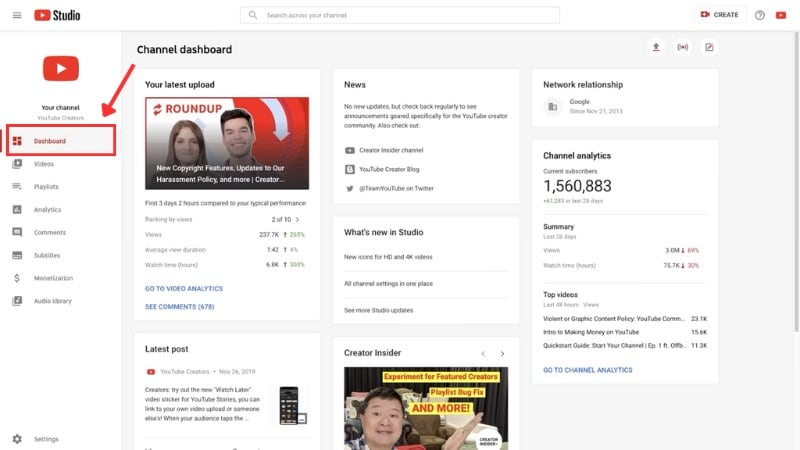Click GO TO VIDEO ANALYTICS link
Screen dimensions: 800x450
click(x=184, y=289)
